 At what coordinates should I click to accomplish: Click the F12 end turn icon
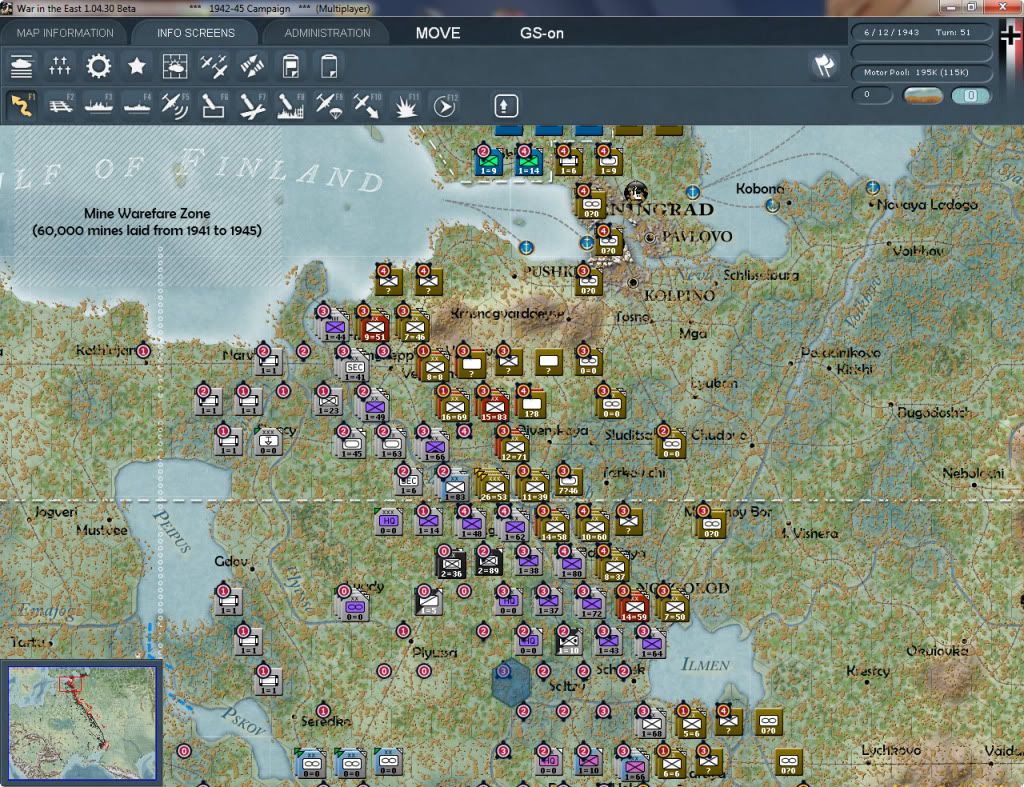pos(445,106)
